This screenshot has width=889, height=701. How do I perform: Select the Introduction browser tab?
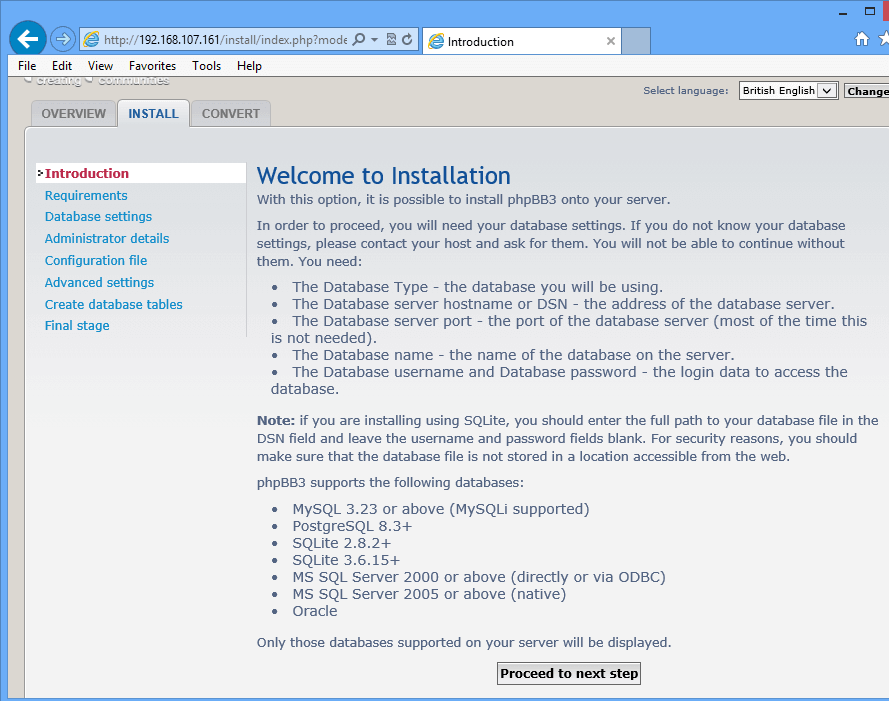[x=522, y=41]
